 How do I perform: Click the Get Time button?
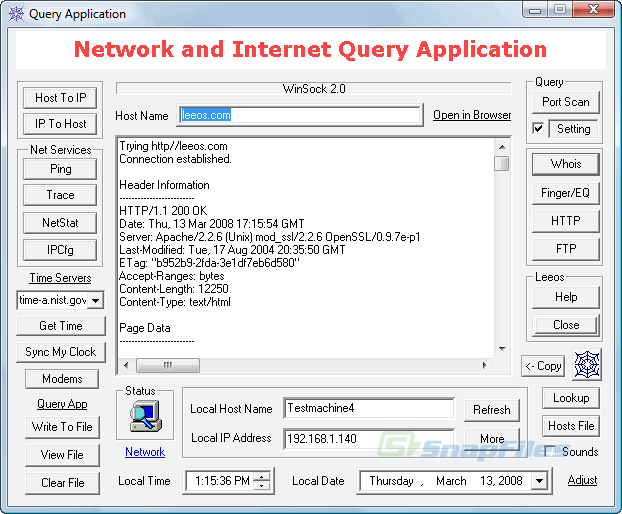[61, 326]
